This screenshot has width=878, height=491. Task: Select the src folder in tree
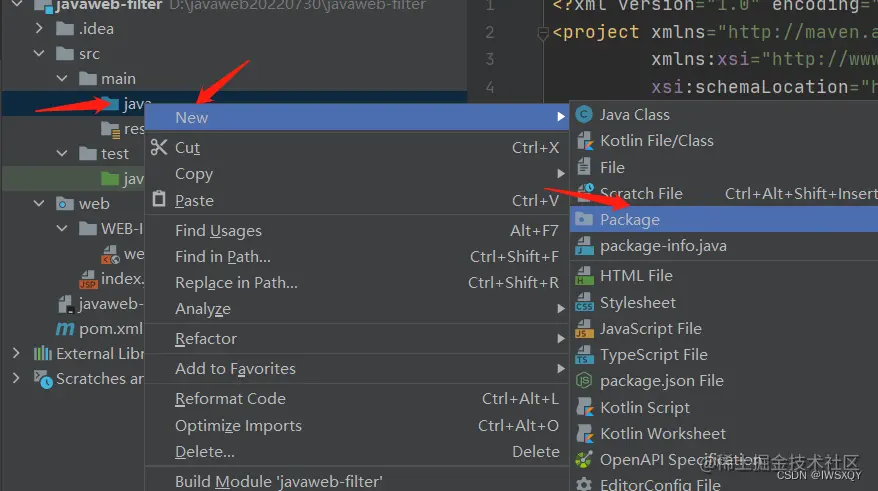pyautogui.click(x=90, y=54)
